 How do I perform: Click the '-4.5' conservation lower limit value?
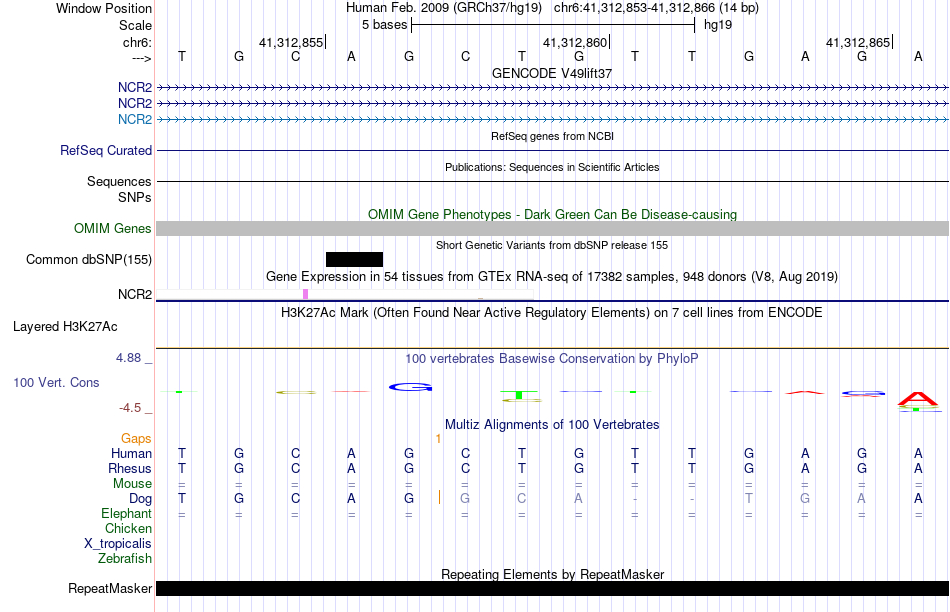tap(130, 408)
